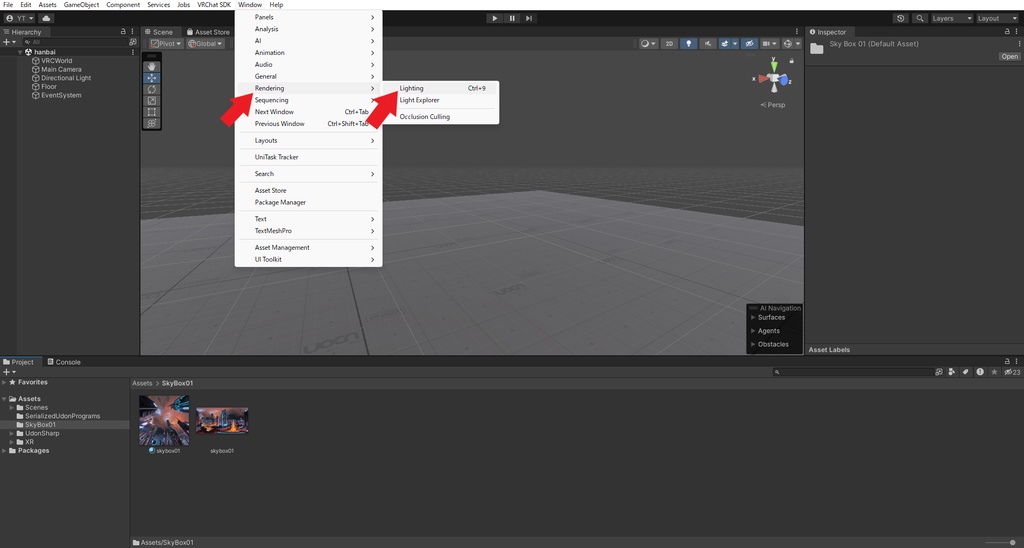Switch to the Asset Store tab
Image resolution: width=1024 pixels, height=548 pixels.
click(208, 31)
